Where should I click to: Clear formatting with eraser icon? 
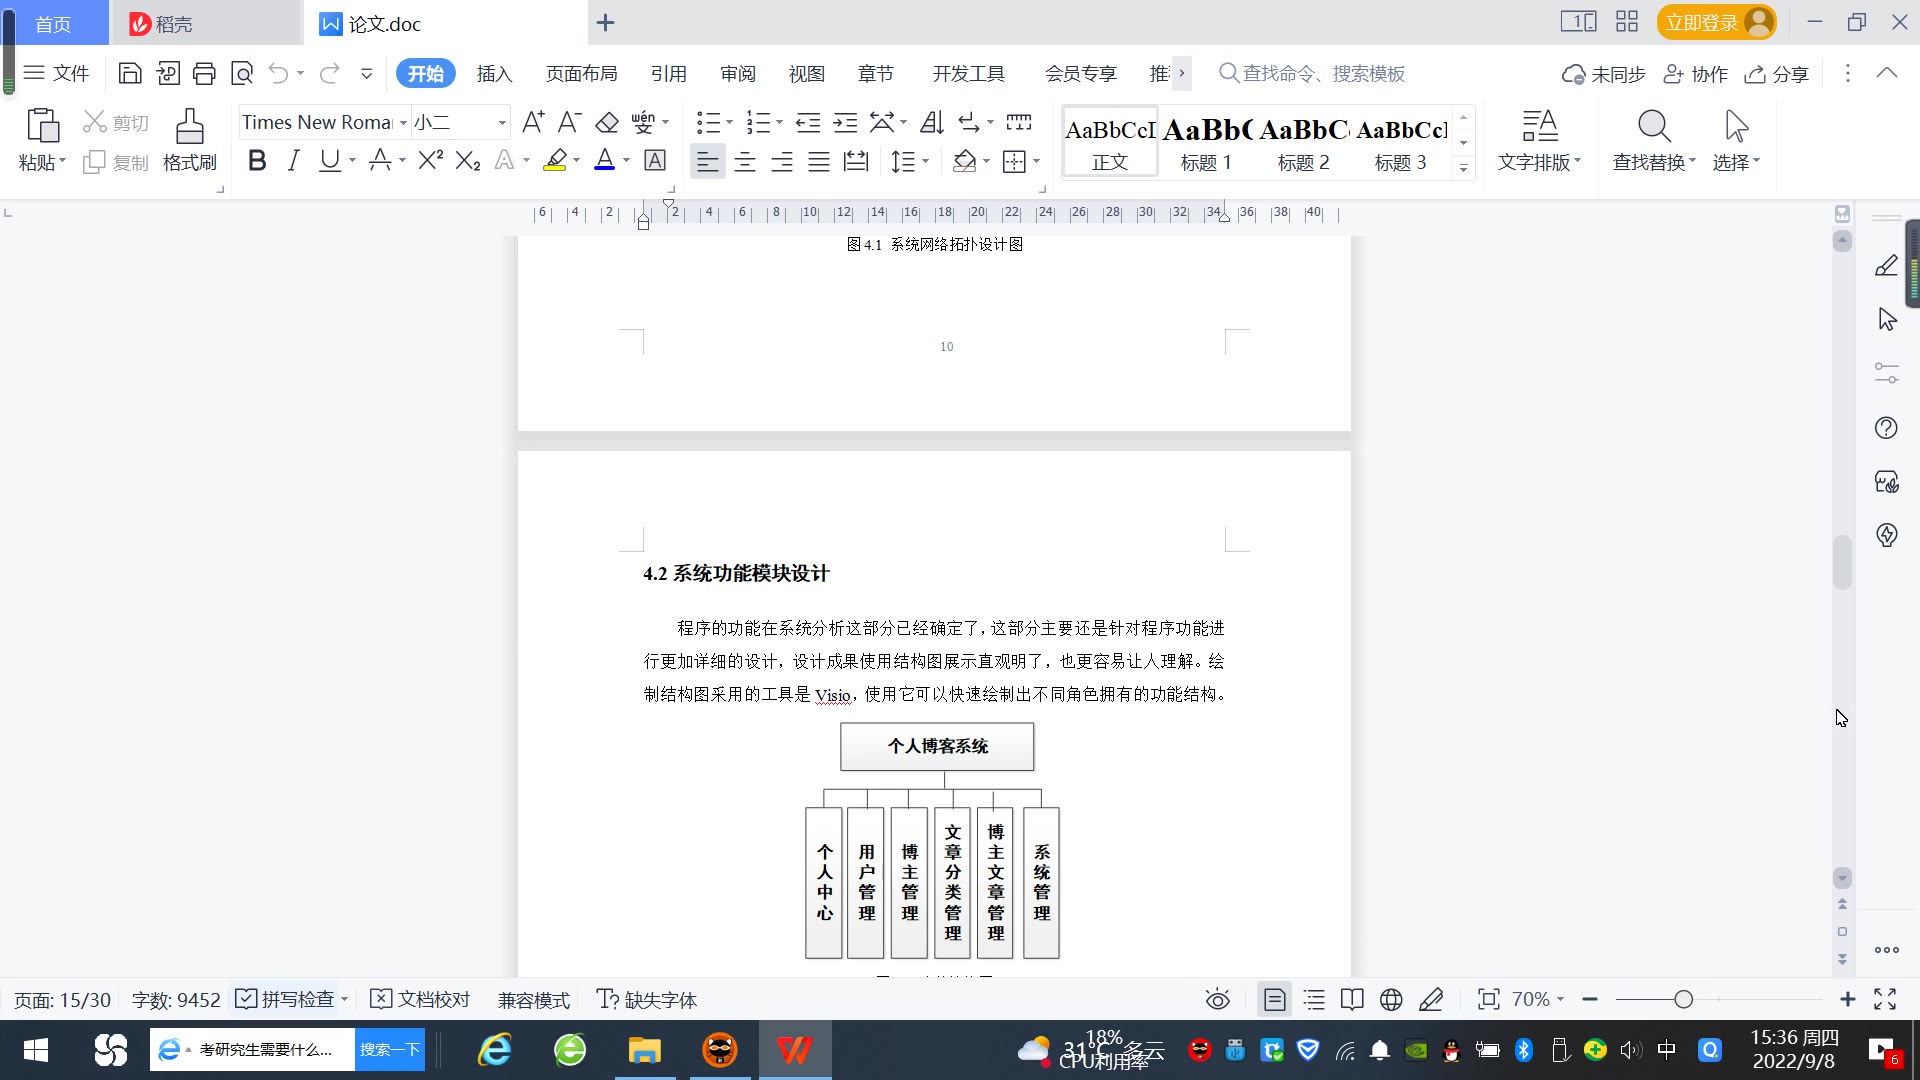[607, 122]
